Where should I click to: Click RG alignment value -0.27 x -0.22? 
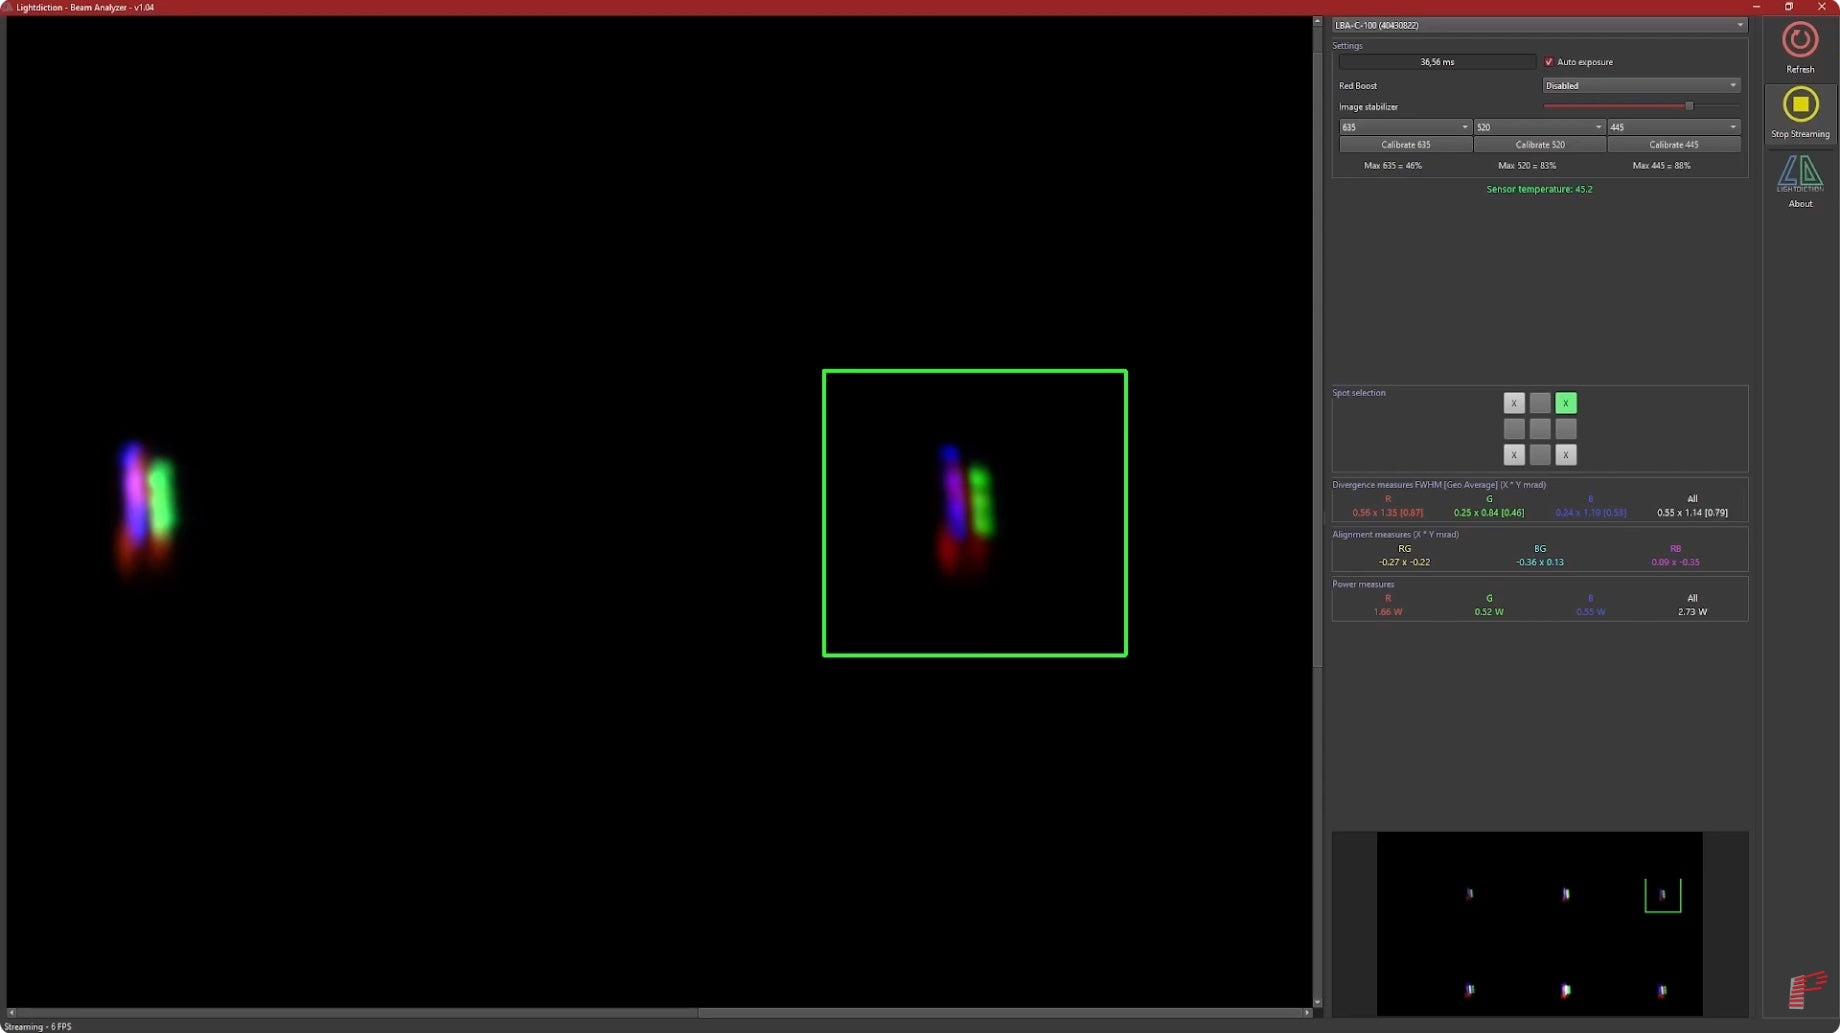pos(1404,563)
